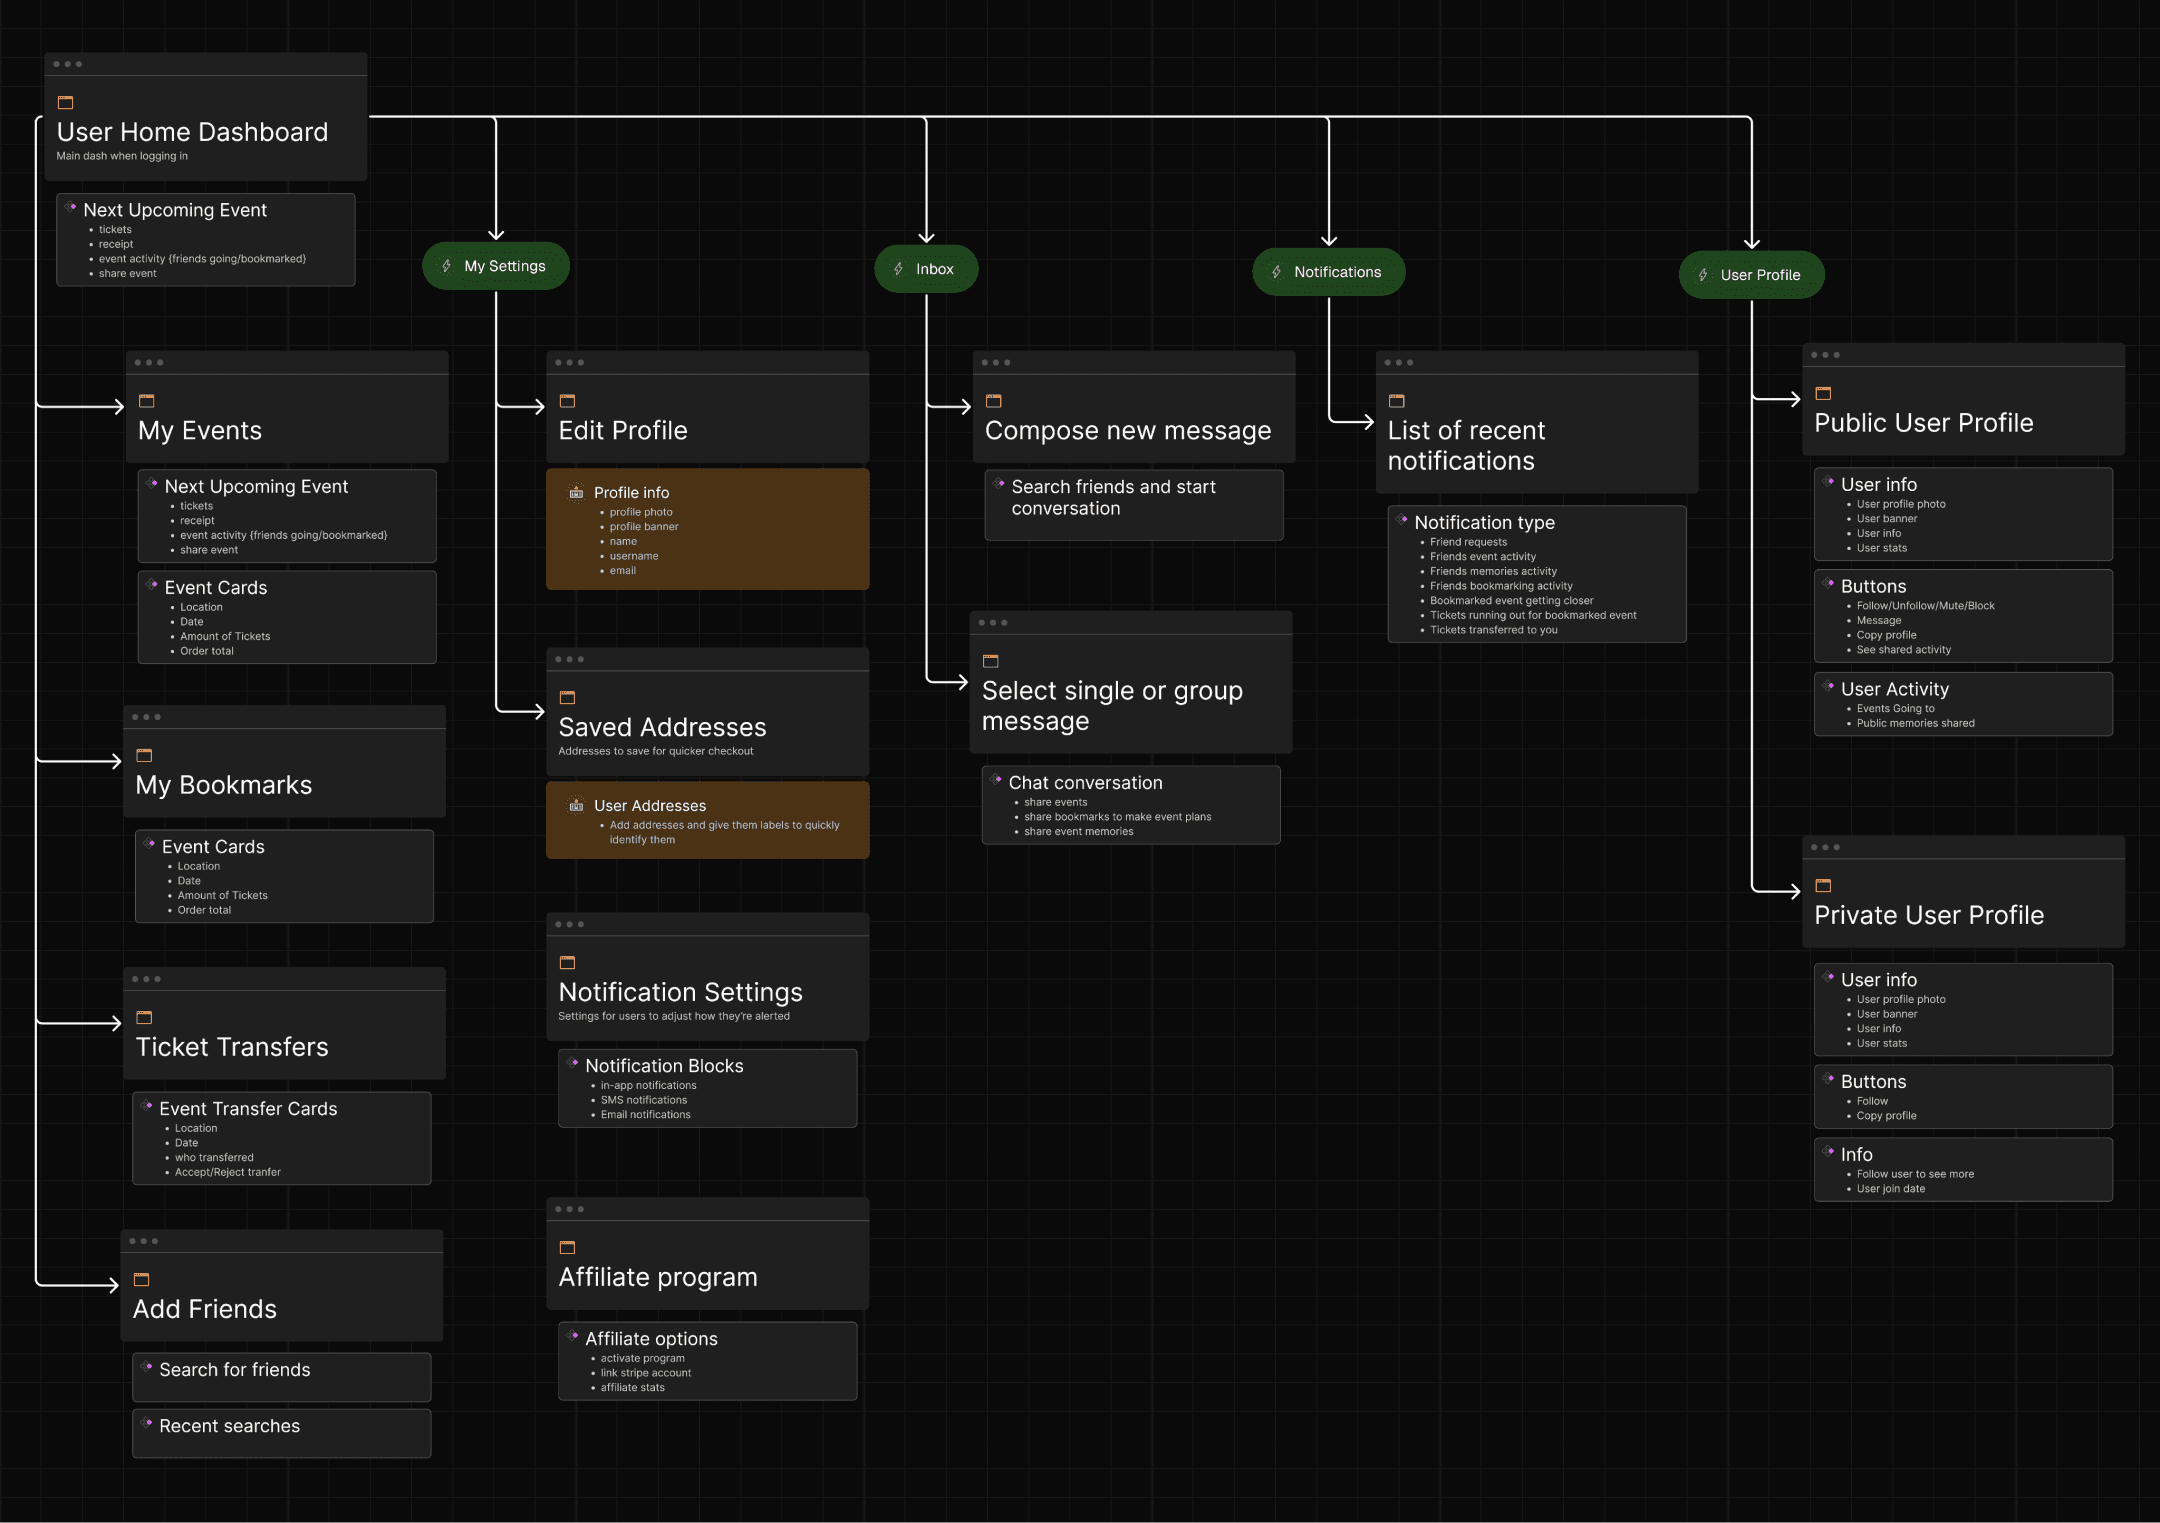This screenshot has height=1523, width=2160.
Task: Click the page icon on Public User Profile card
Action: [1823, 393]
